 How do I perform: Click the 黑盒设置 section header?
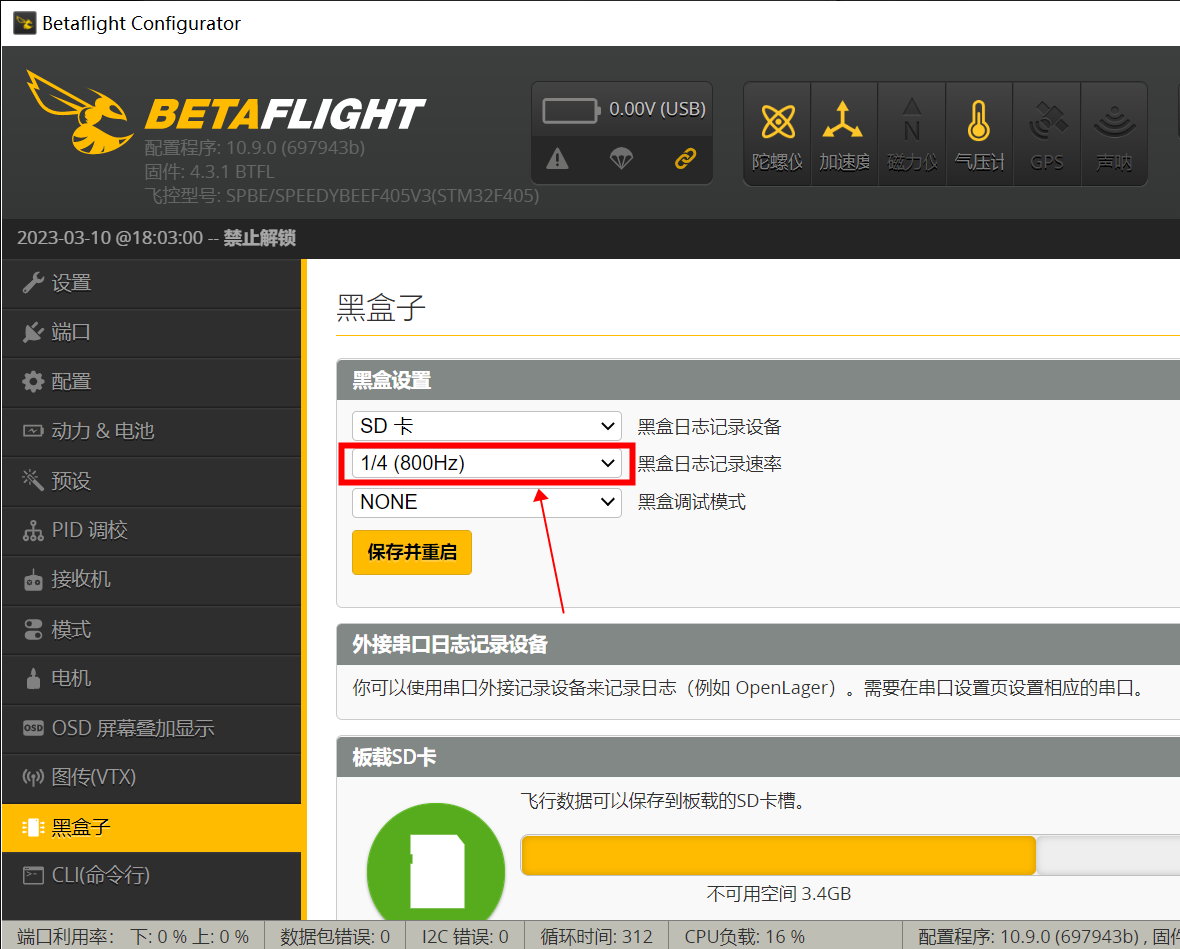click(758, 380)
